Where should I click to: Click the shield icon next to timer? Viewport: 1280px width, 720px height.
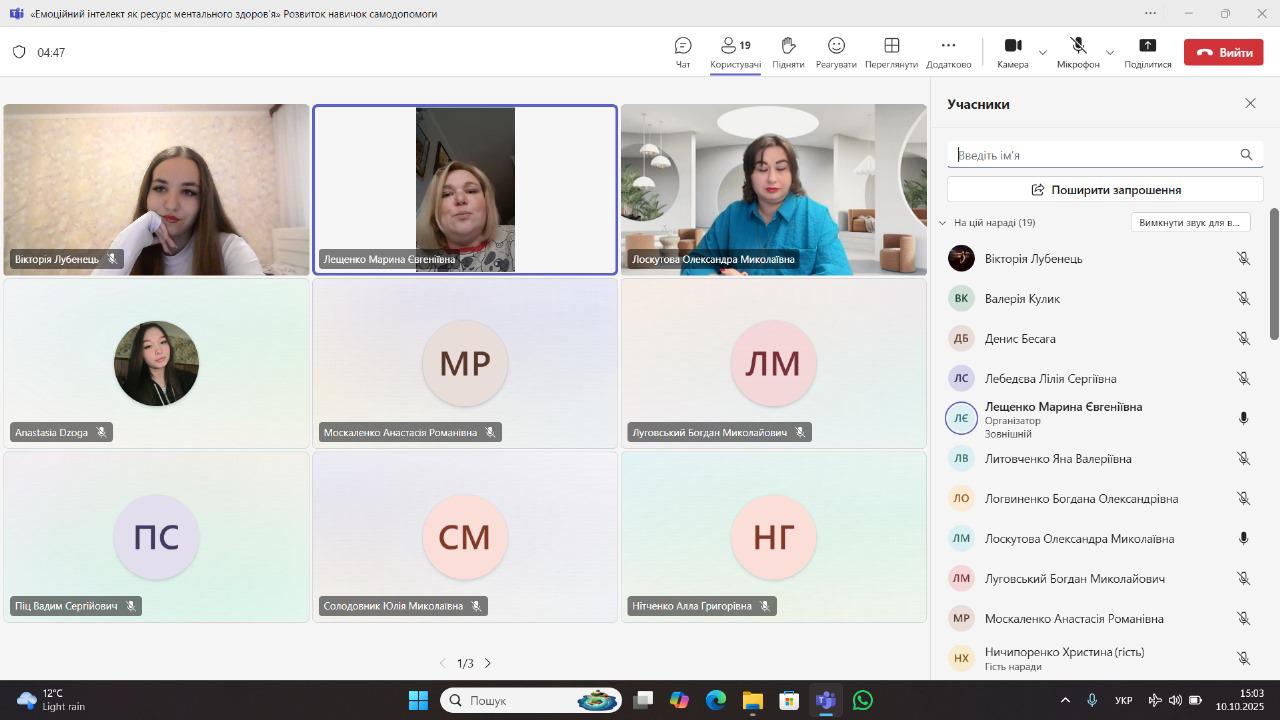point(19,52)
